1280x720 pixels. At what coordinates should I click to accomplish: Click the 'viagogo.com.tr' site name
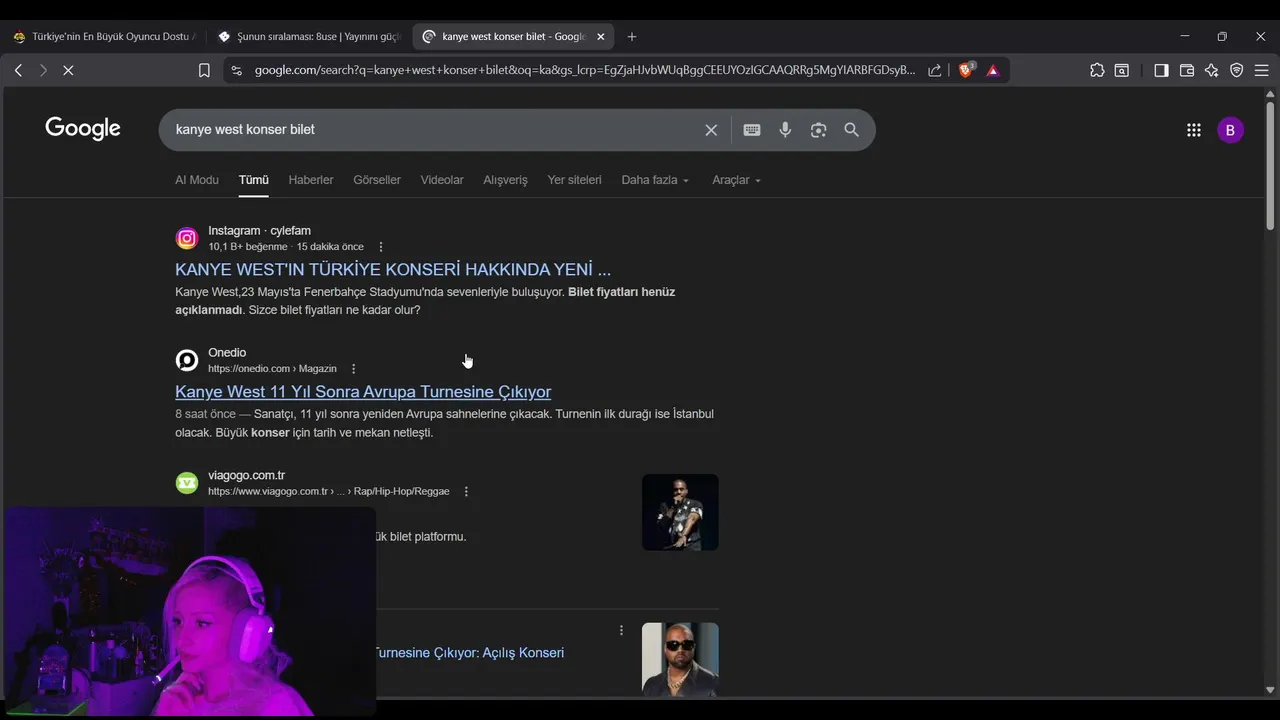[x=246, y=475]
